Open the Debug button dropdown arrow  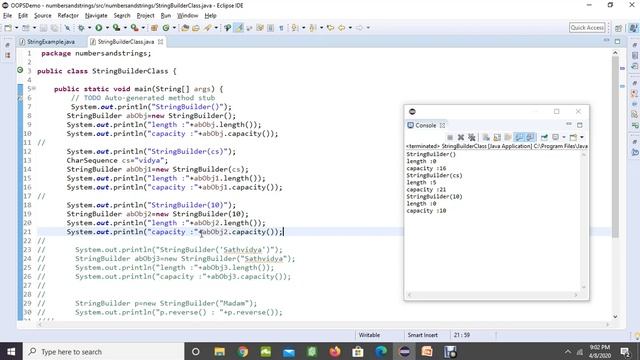pyautogui.click(x=89, y=28)
